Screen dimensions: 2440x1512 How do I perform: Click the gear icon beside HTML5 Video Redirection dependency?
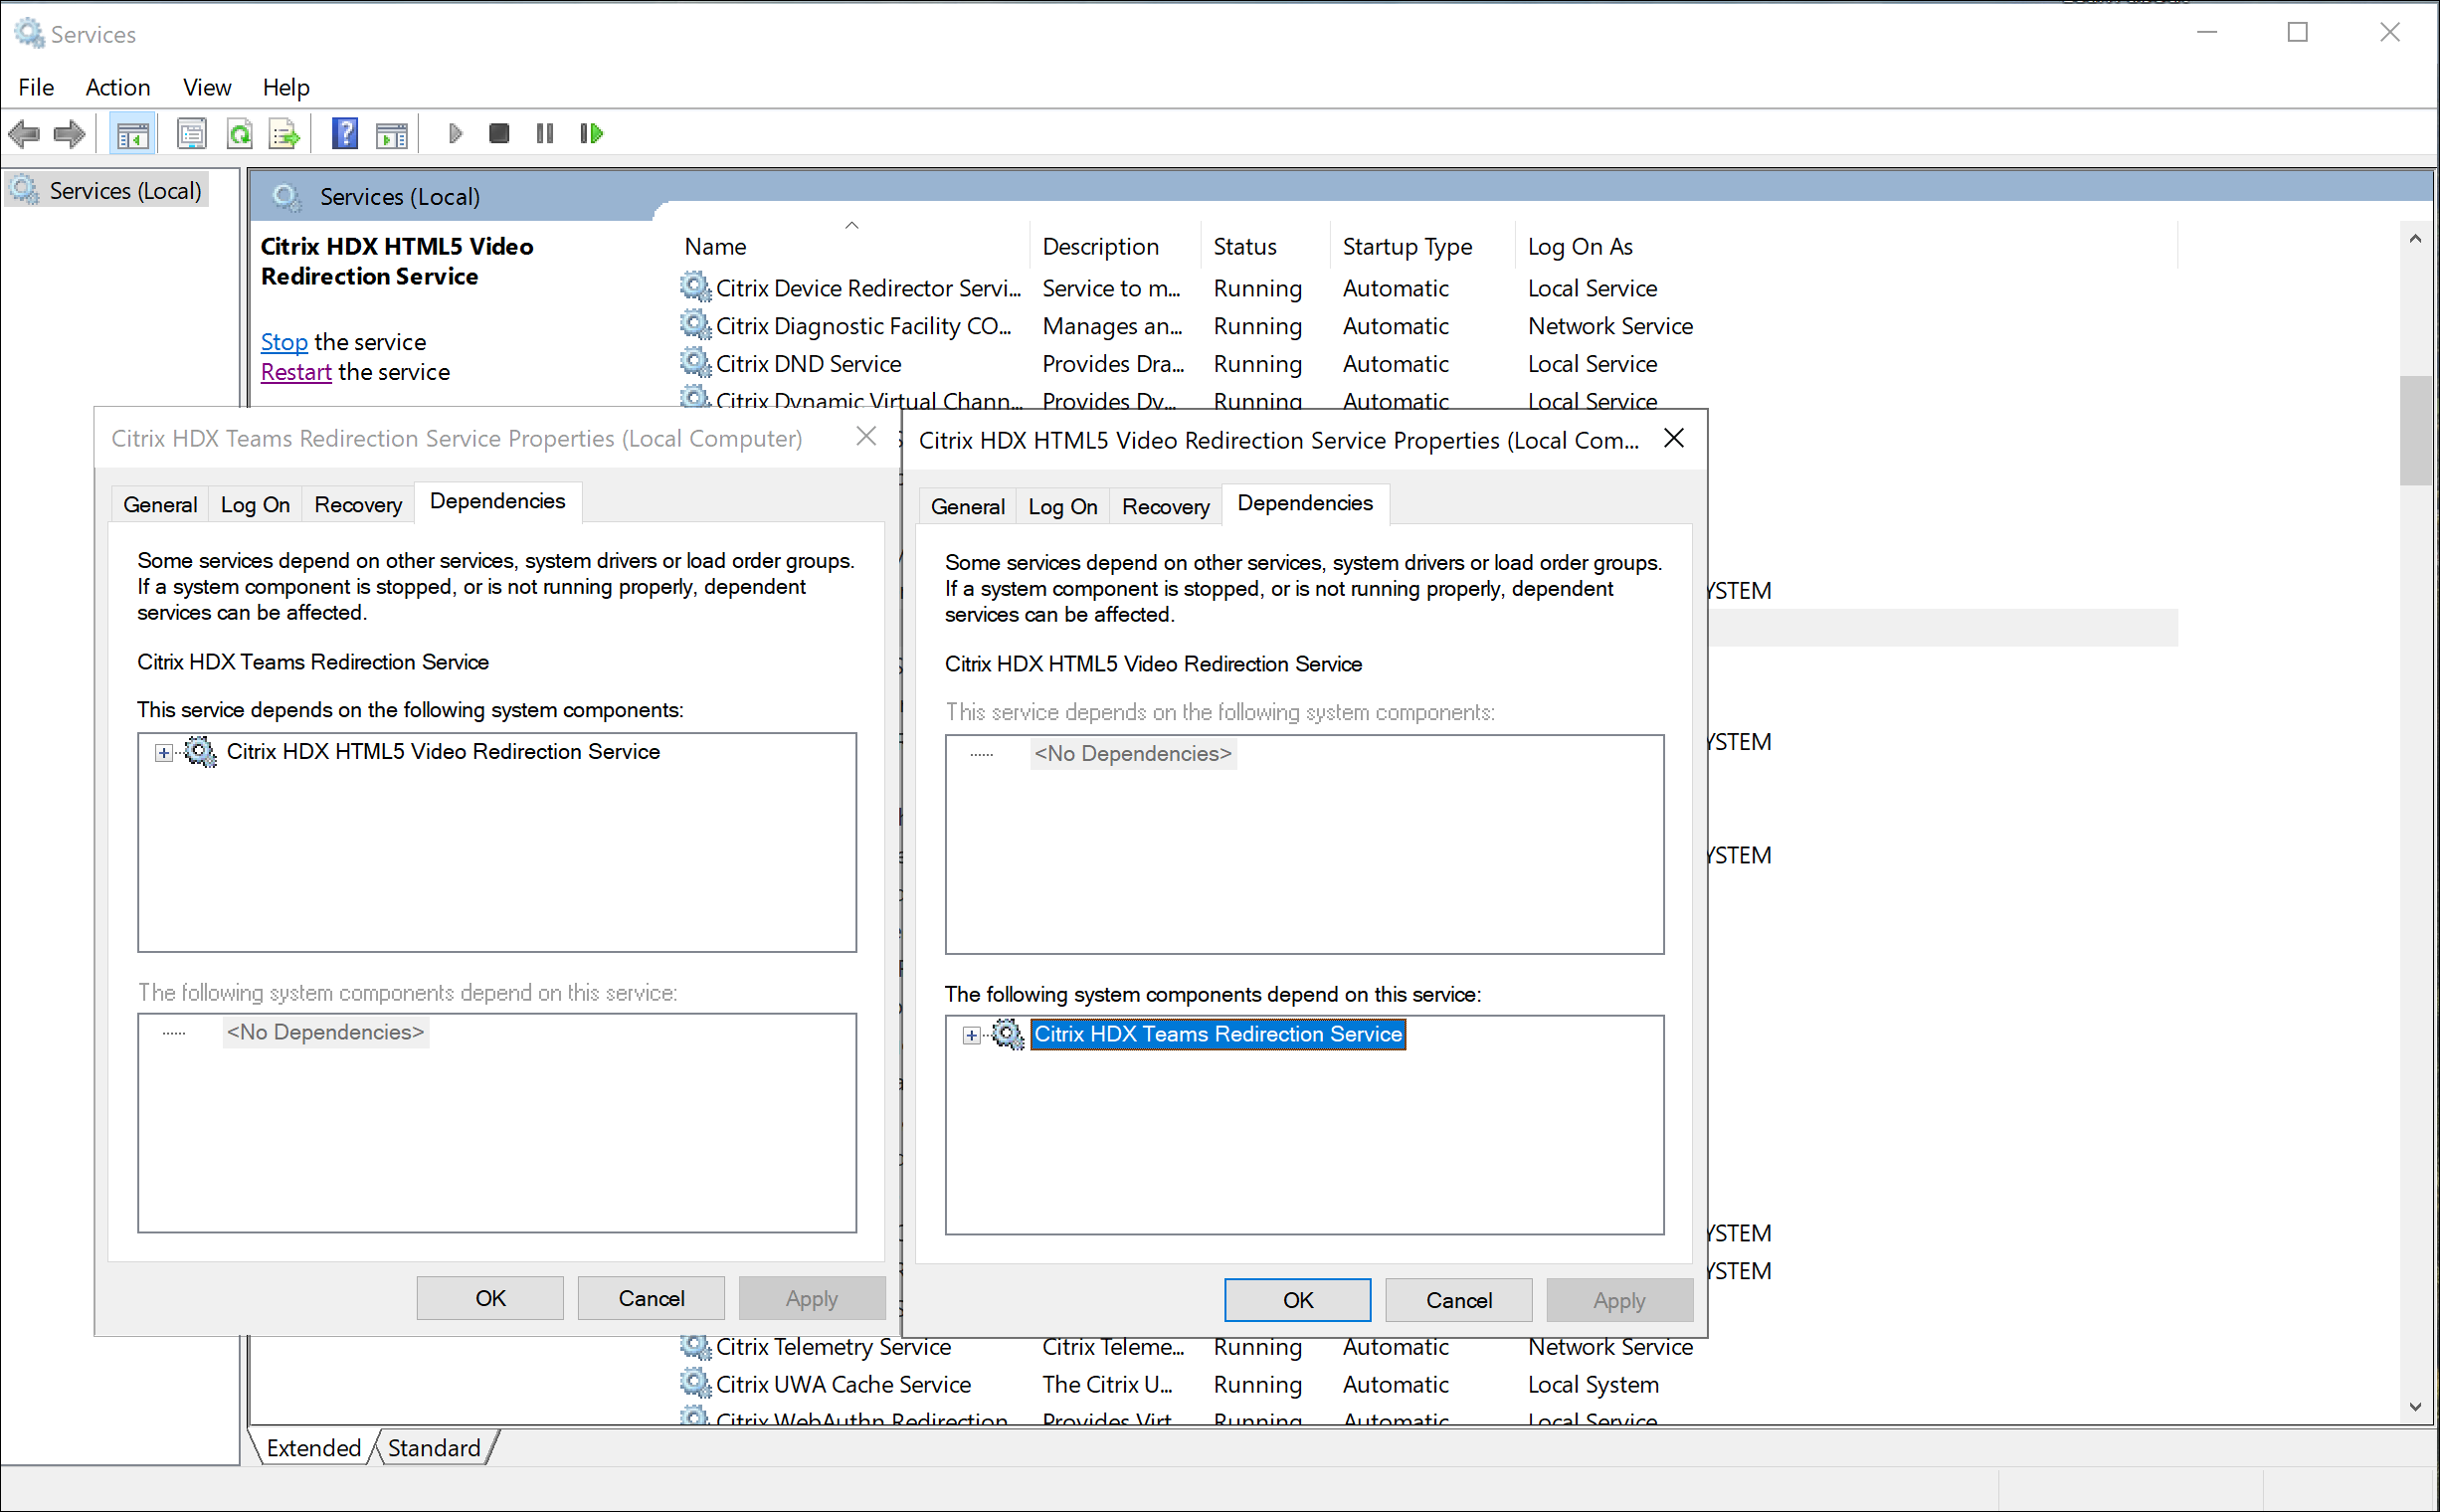pyautogui.click(x=200, y=752)
